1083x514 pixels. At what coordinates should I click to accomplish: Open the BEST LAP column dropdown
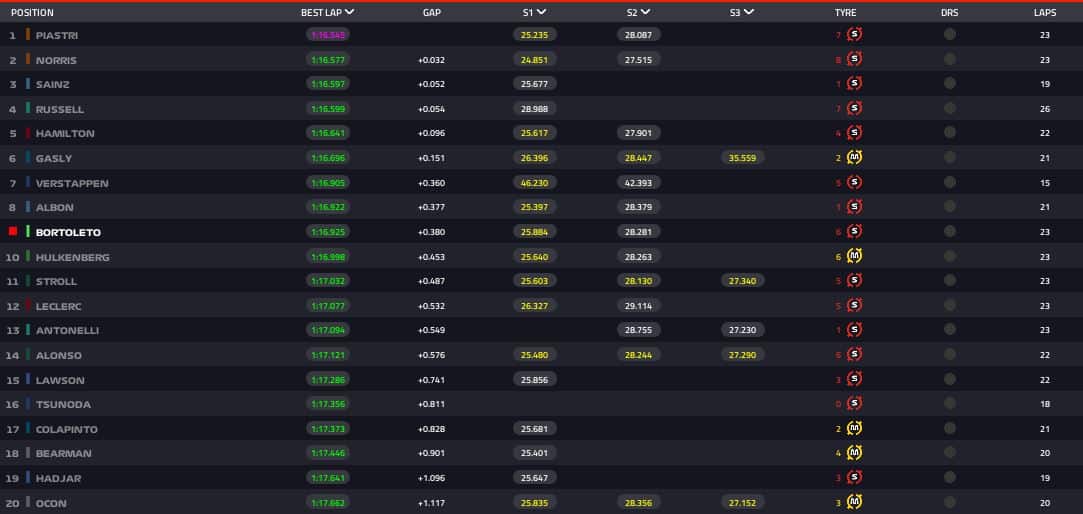pos(349,12)
